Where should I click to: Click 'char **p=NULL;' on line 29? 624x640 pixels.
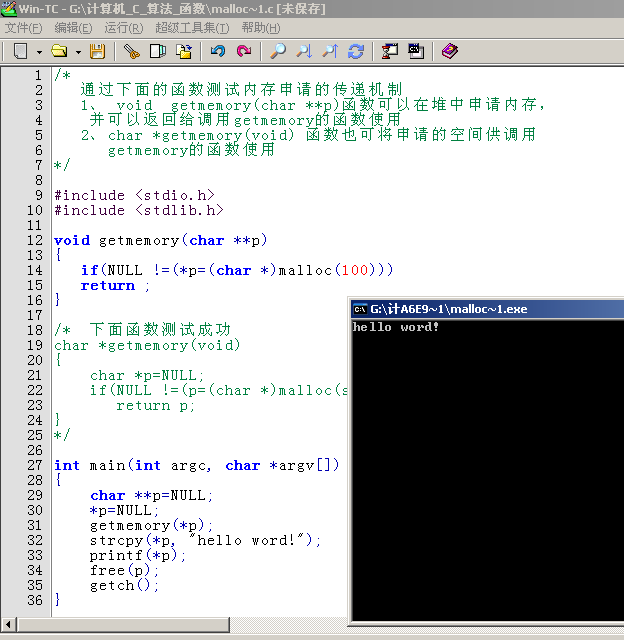point(151,496)
